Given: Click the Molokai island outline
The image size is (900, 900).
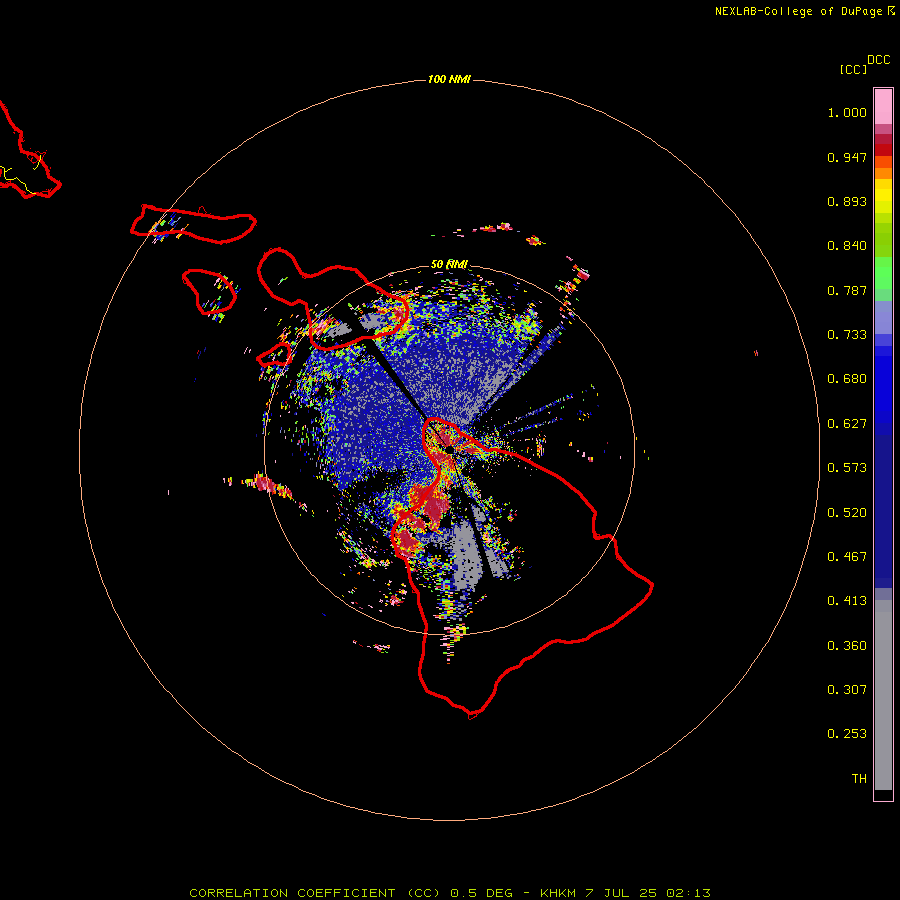Looking at the screenshot, I should click(193, 224).
